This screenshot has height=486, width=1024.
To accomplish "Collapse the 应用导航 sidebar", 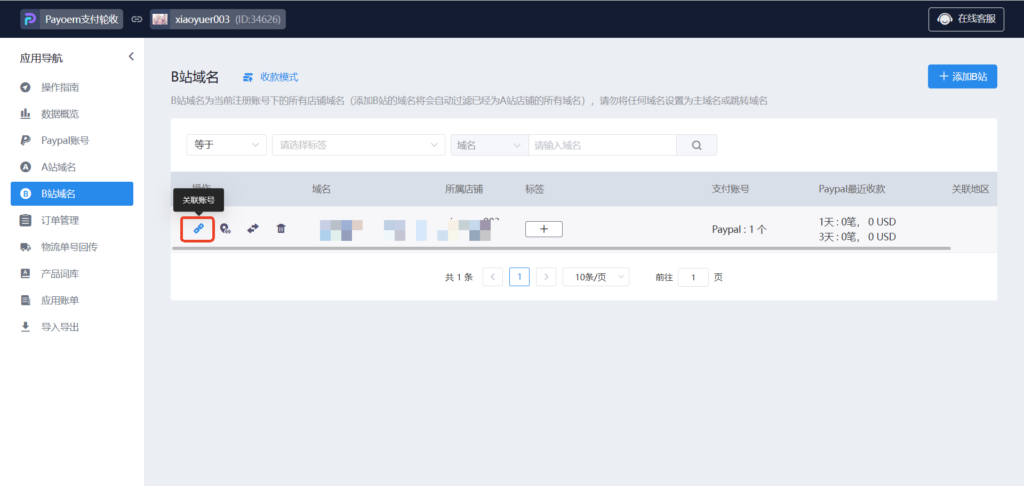I will click(x=131, y=57).
